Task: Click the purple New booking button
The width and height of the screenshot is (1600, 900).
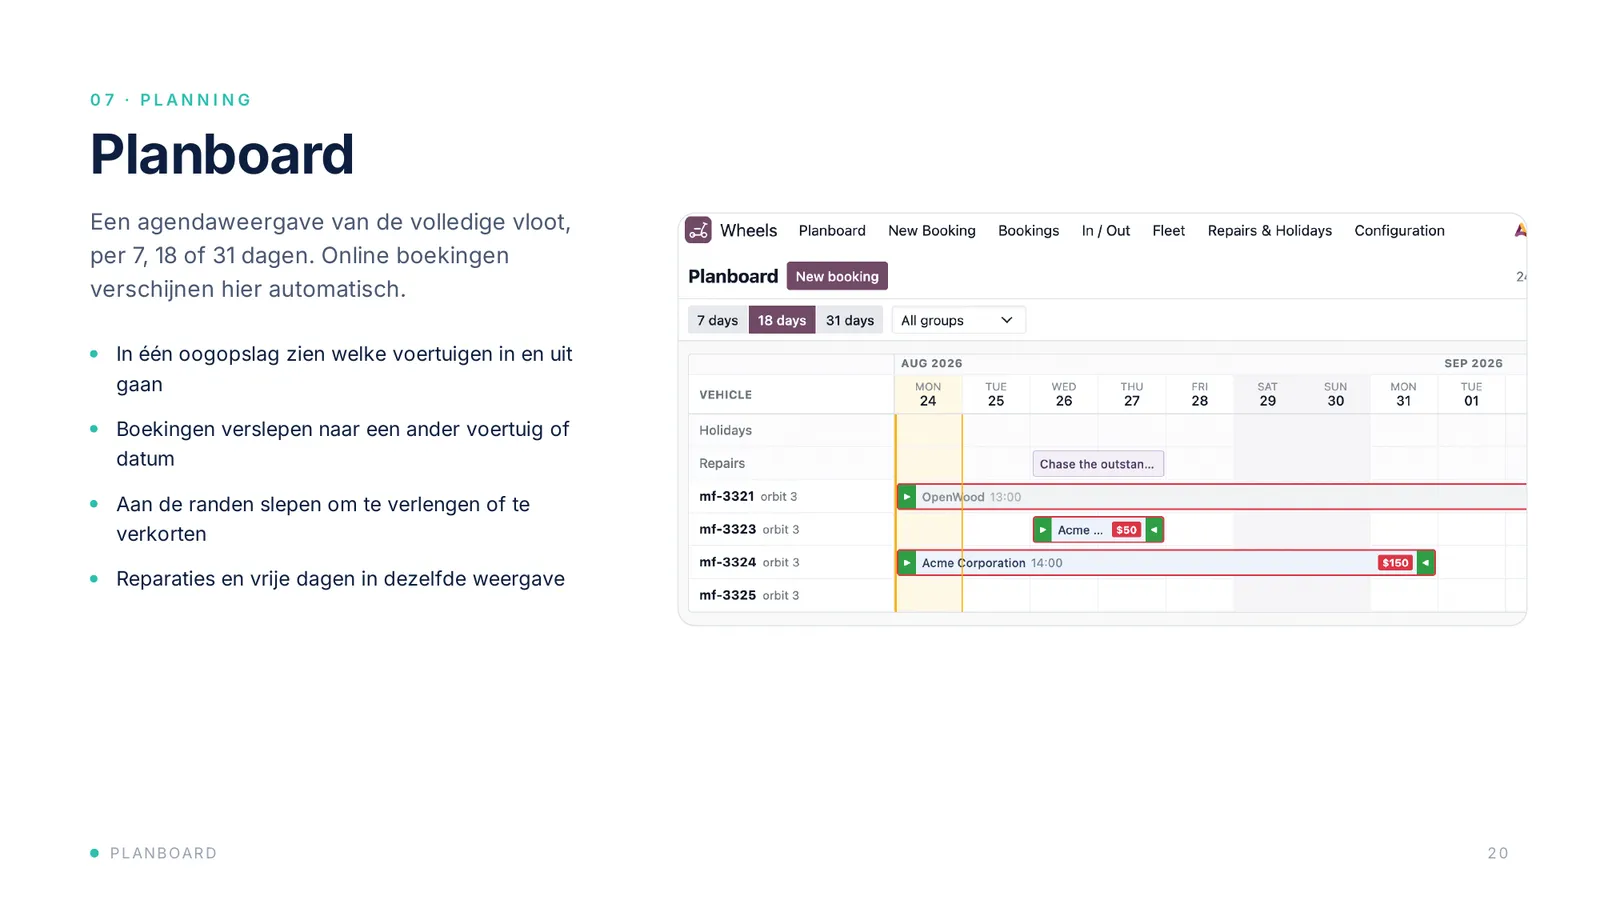Action: 837,276
